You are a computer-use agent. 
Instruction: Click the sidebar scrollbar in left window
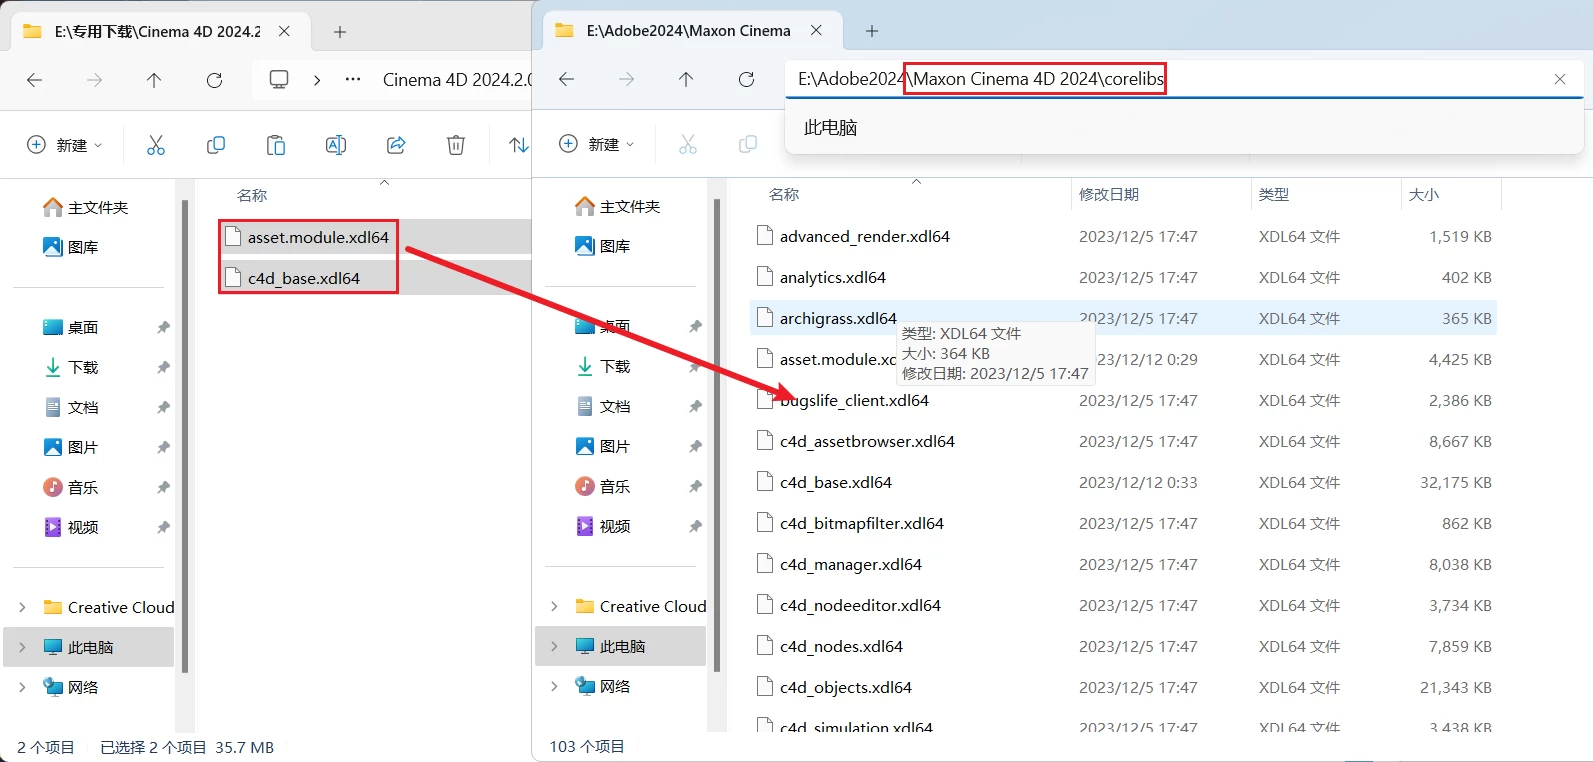click(185, 435)
